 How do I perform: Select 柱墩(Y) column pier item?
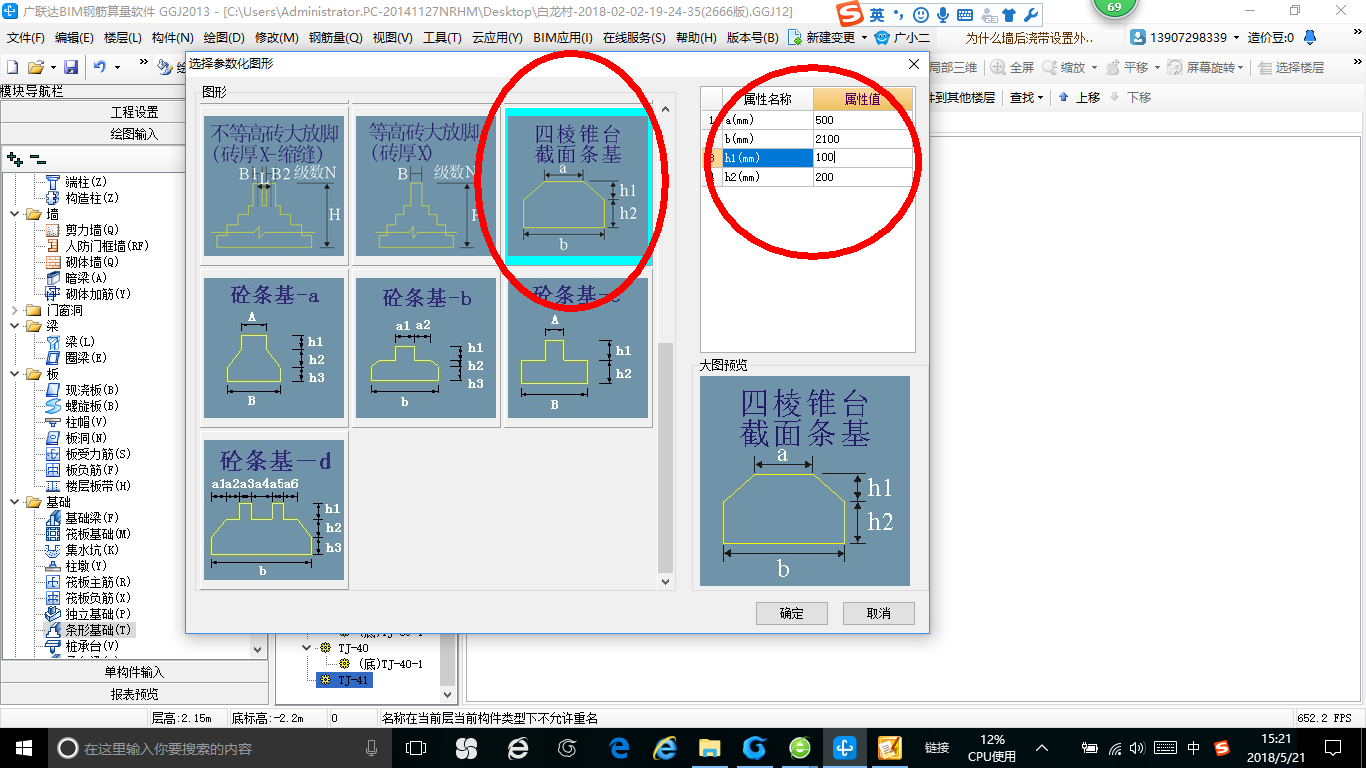tap(85, 566)
